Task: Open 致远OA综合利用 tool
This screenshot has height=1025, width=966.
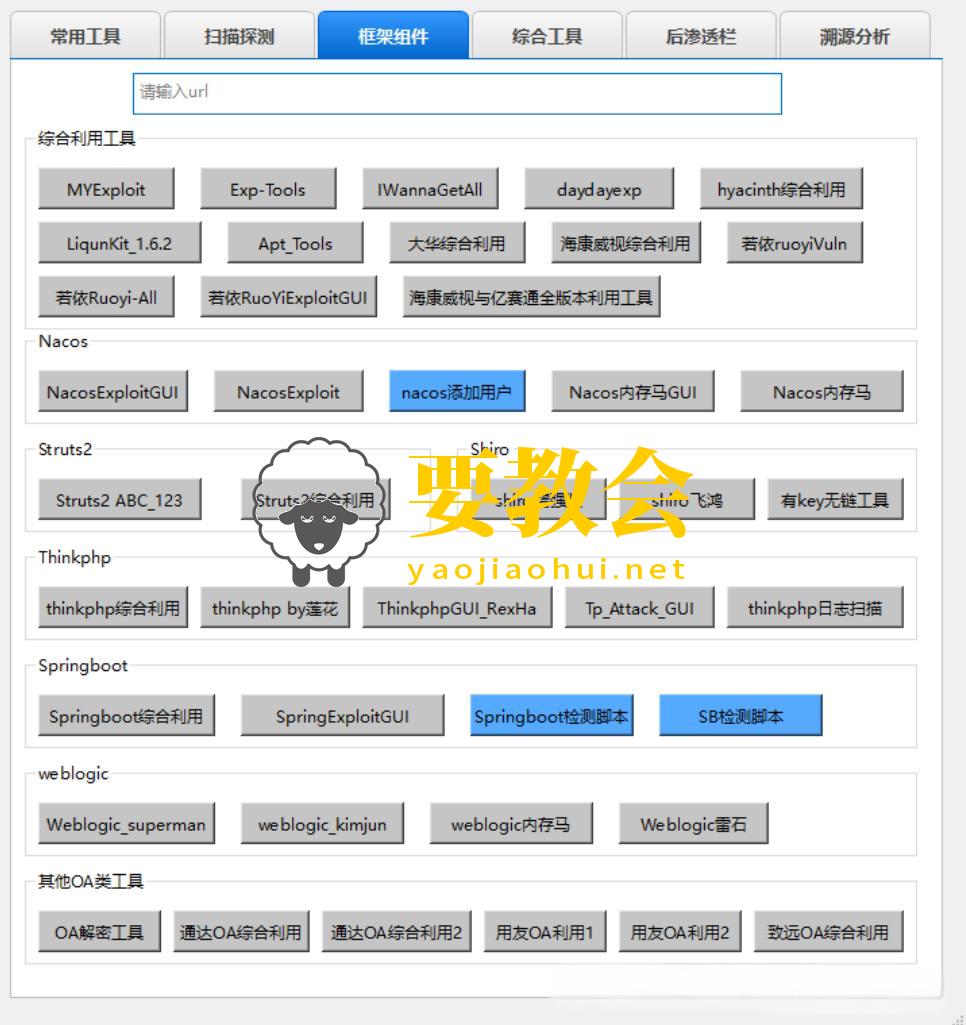Action: coord(829,932)
